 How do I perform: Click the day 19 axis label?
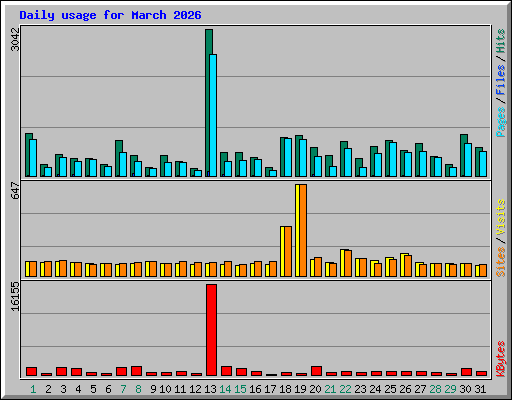pos(300,389)
